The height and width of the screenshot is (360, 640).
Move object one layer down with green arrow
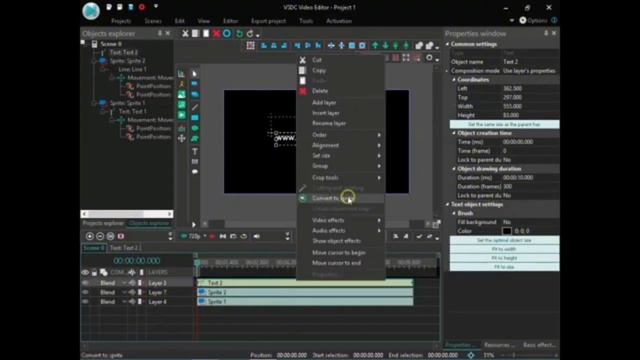tap(385, 46)
